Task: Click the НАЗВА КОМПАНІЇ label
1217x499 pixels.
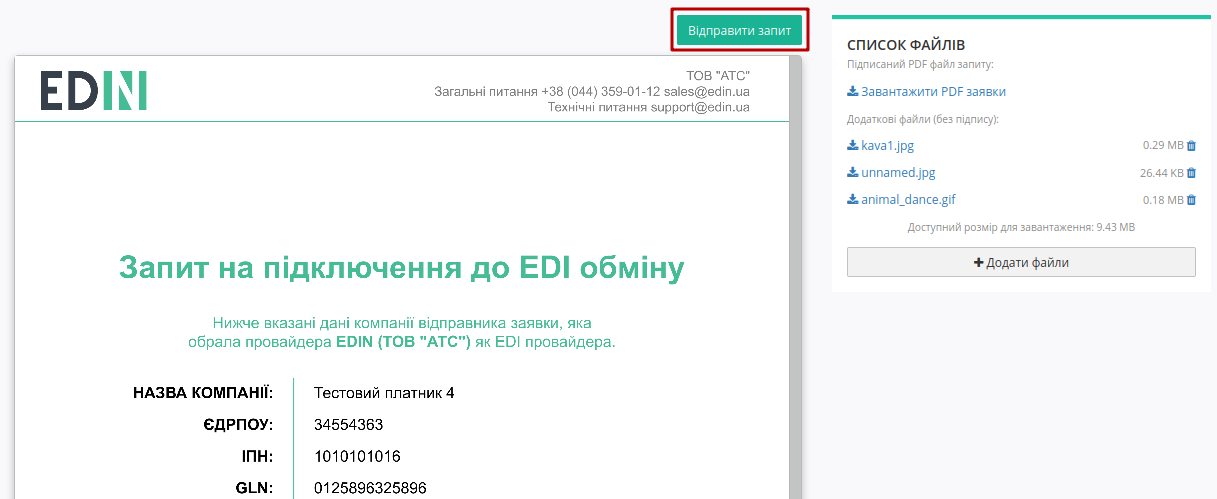Action: 203,393
